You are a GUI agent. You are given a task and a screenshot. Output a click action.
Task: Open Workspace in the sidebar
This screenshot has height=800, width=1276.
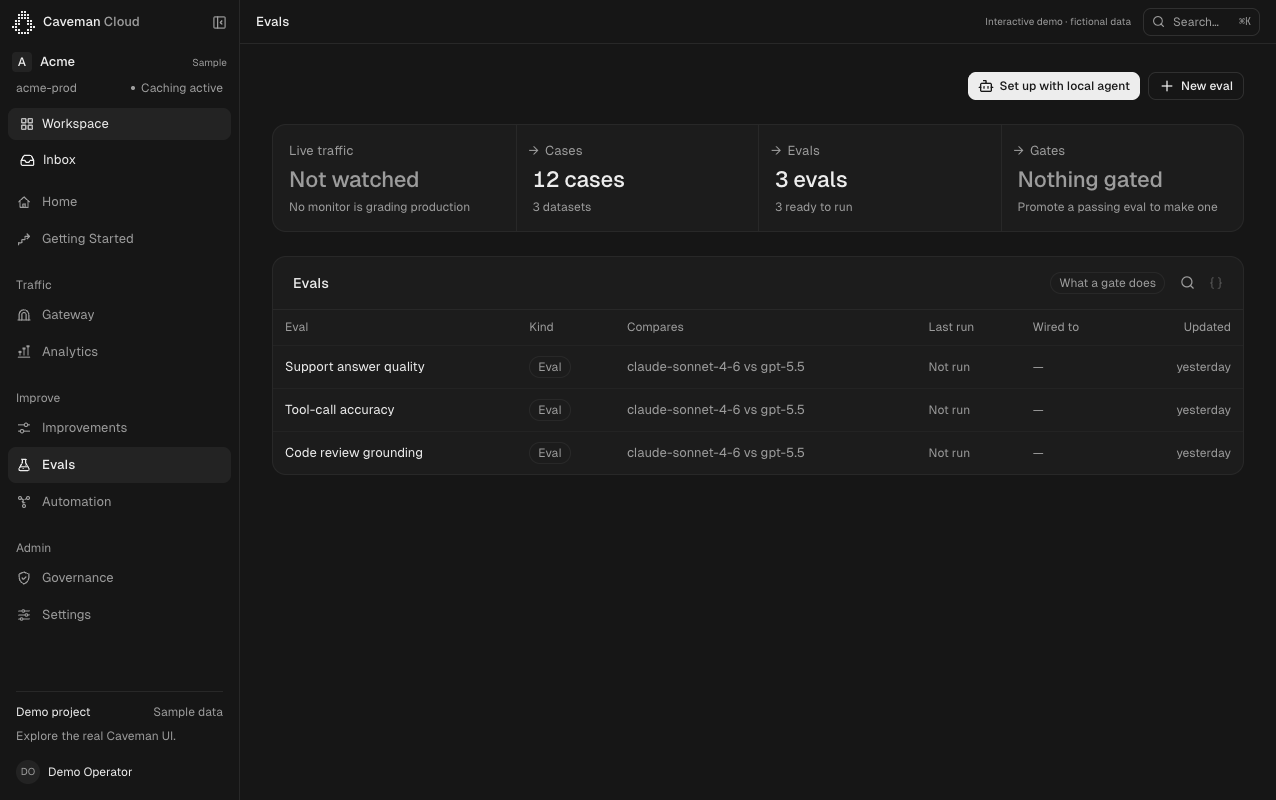pos(119,124)
